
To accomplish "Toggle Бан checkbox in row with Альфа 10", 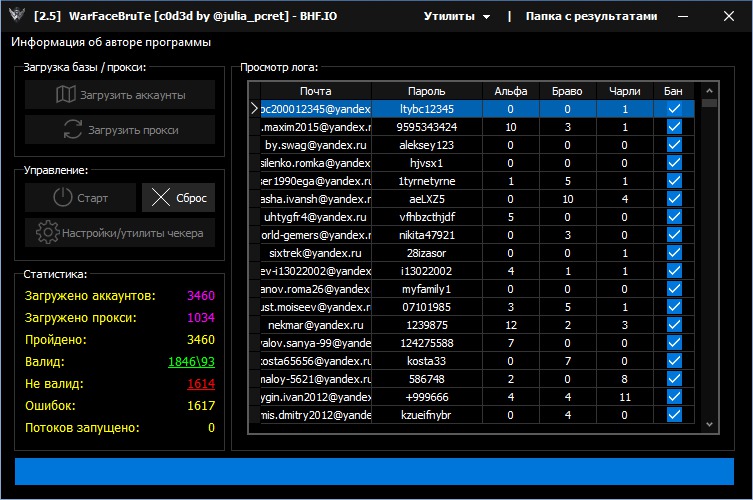I will [674, 127].
